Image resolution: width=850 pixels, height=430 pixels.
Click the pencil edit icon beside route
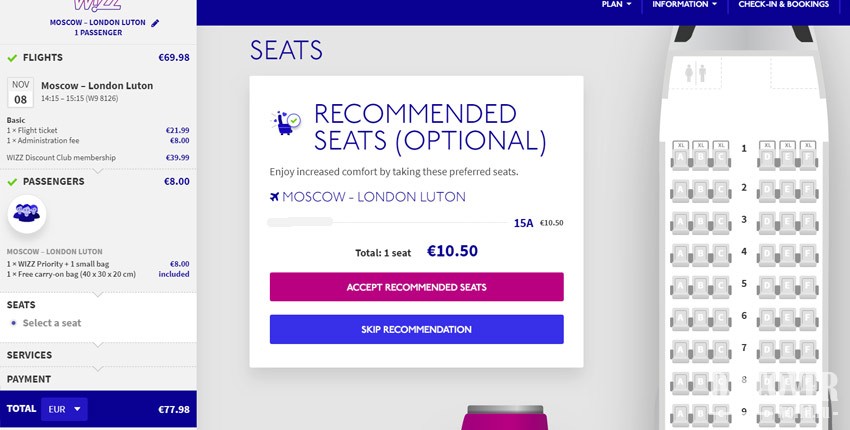pos(155,21)
